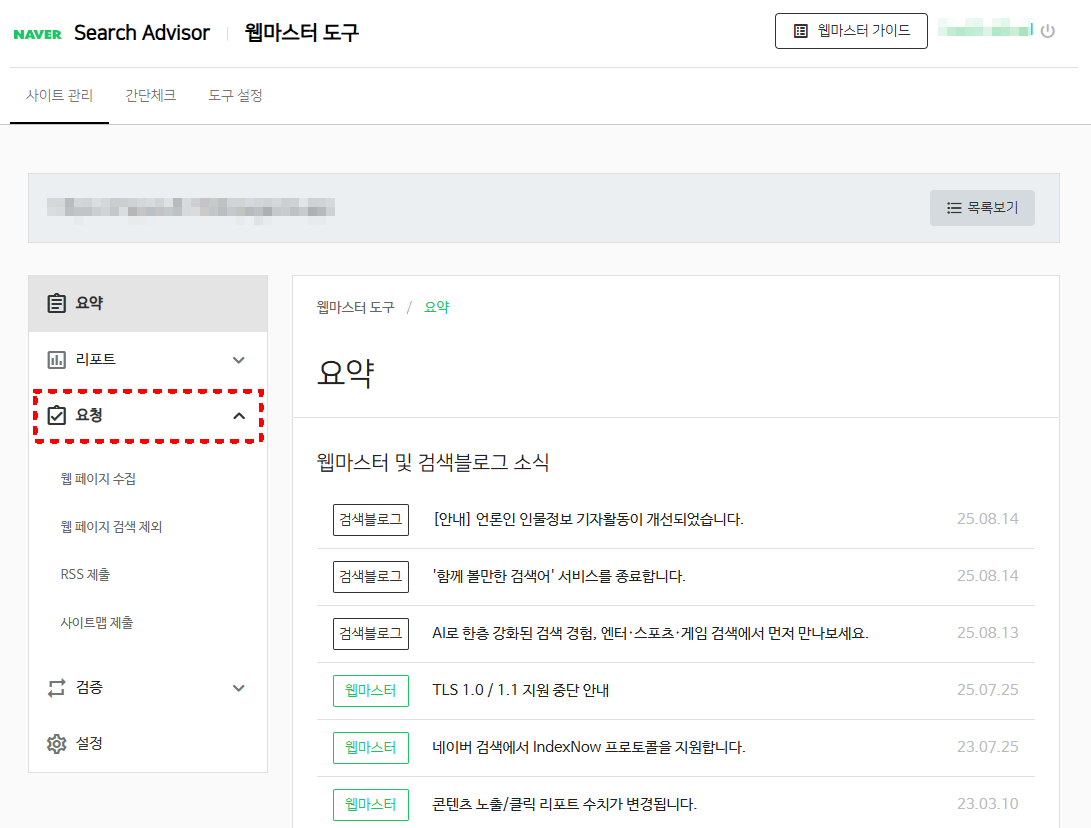Open AI로 한층 강화된 검색 경험 notice
The image size is (1091, 828).
click(x=650, y=633)
